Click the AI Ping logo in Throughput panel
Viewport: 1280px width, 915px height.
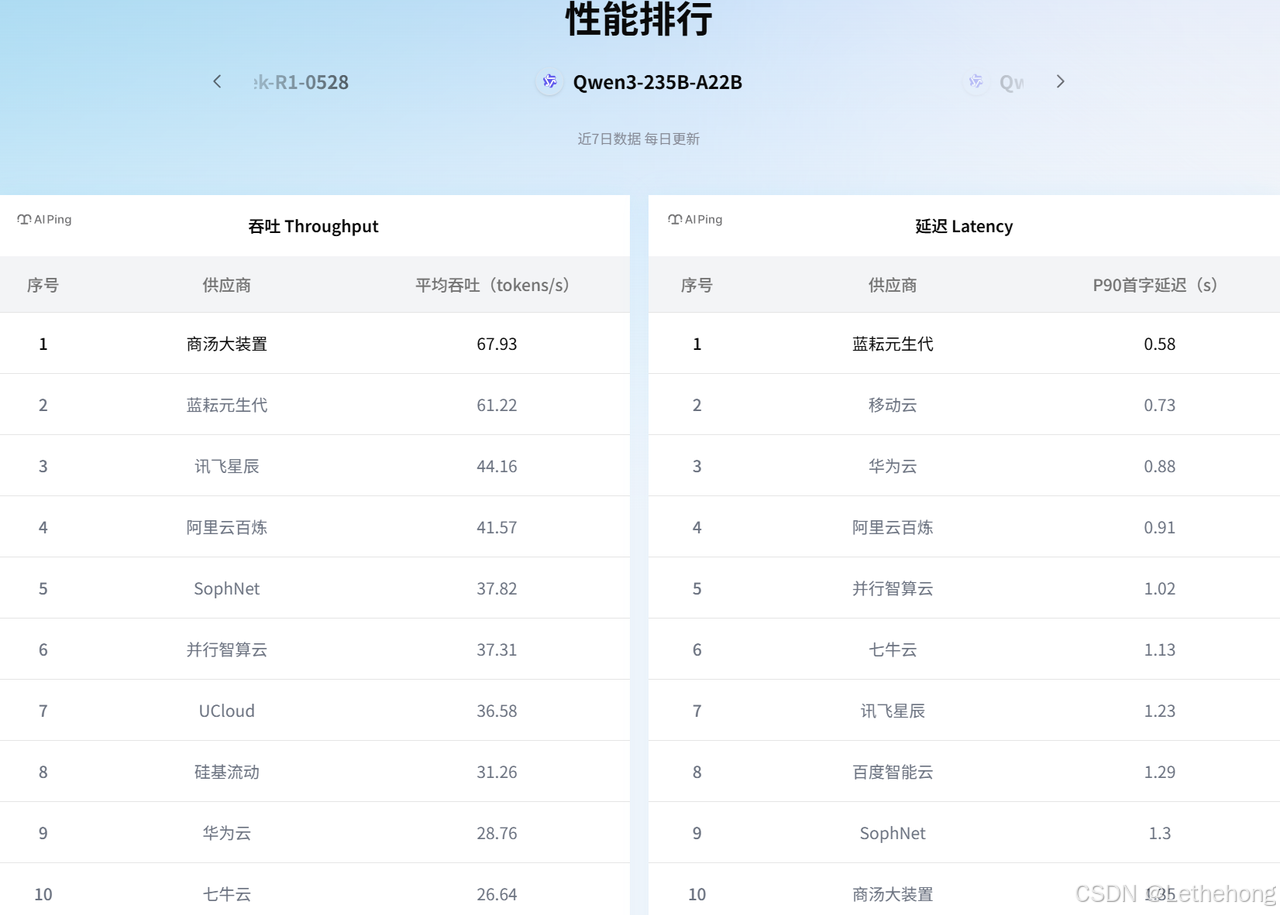coord(45,219)
